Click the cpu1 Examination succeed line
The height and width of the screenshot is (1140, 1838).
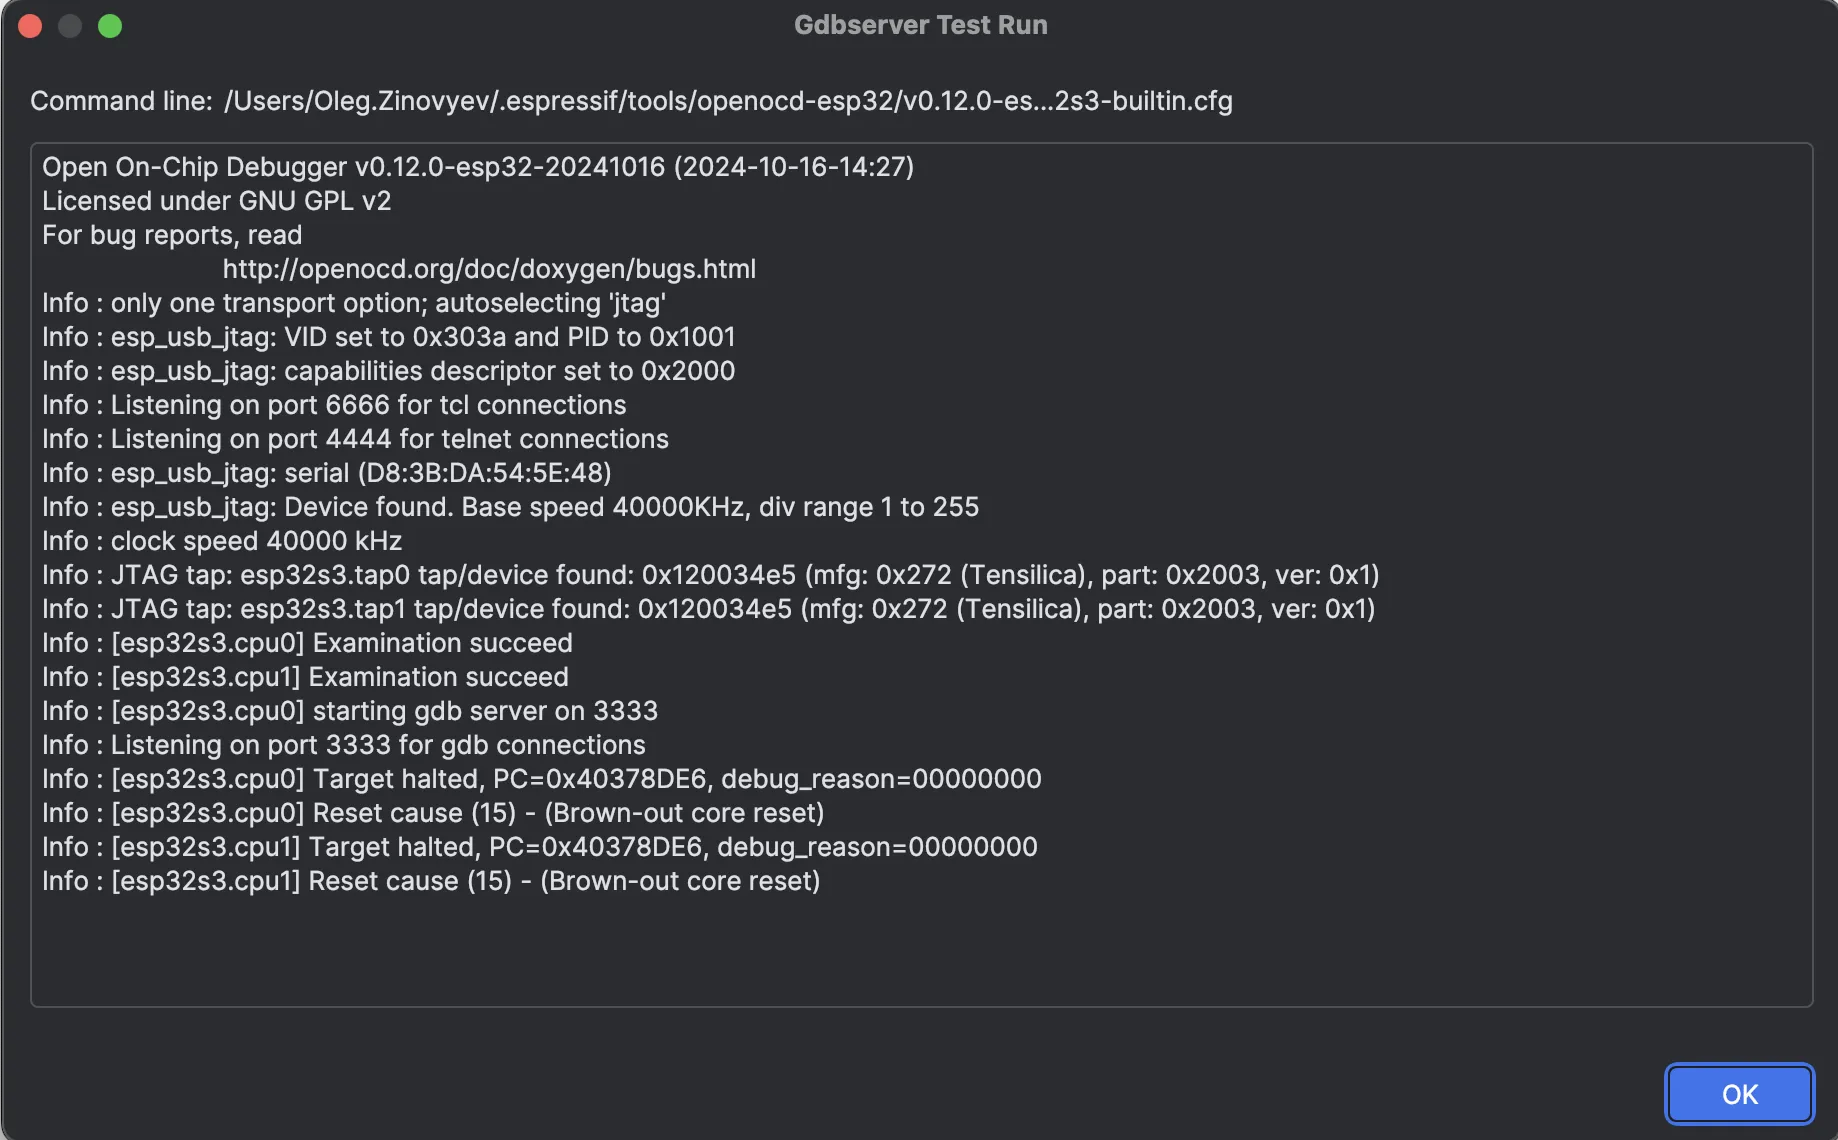pyautogui.click(x=305, y=677)
